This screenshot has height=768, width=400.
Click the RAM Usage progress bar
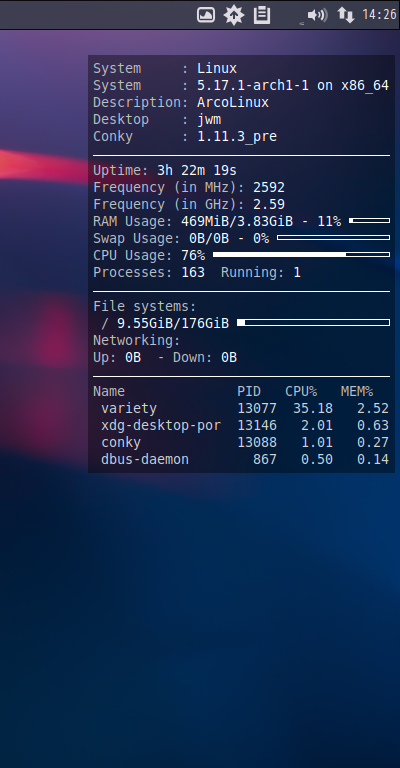click(370, 221)
